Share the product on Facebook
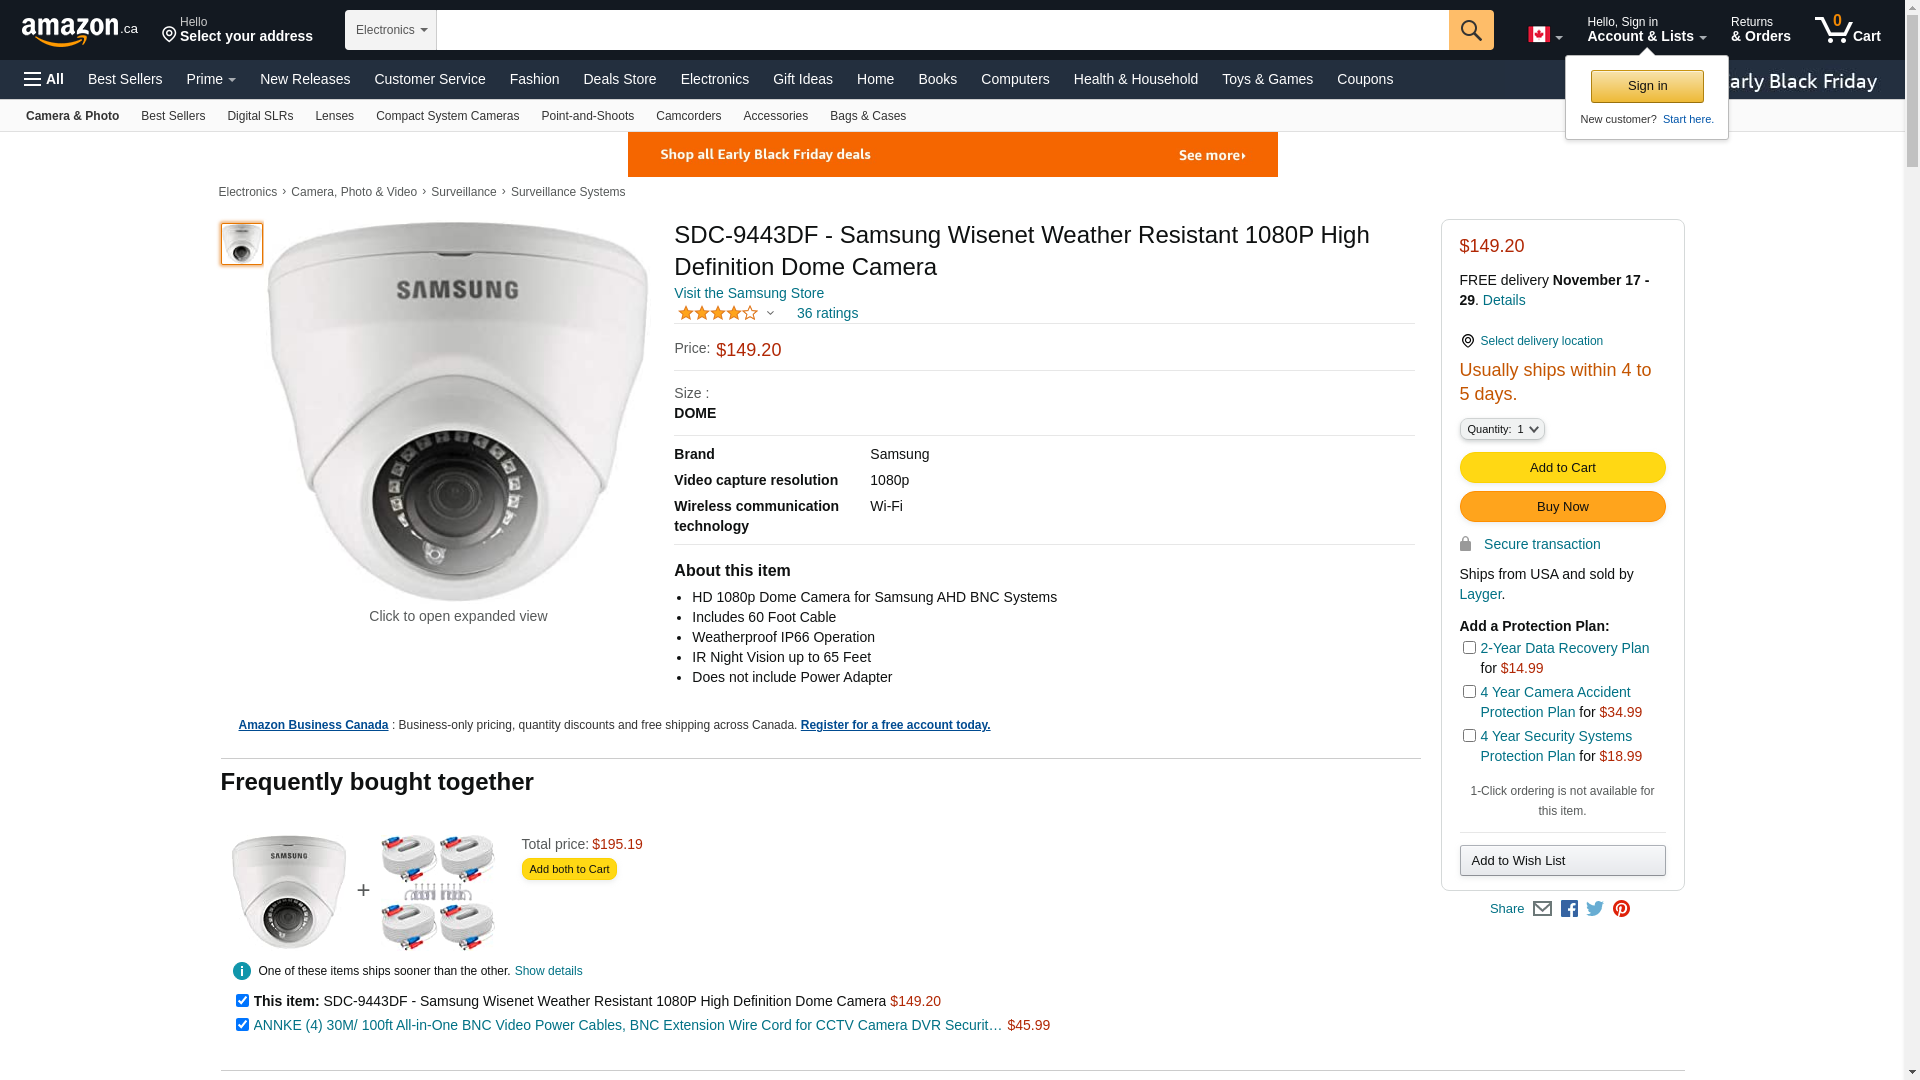The image size is (1920, 1080). pyautogui.click(x=1569, y=909)
